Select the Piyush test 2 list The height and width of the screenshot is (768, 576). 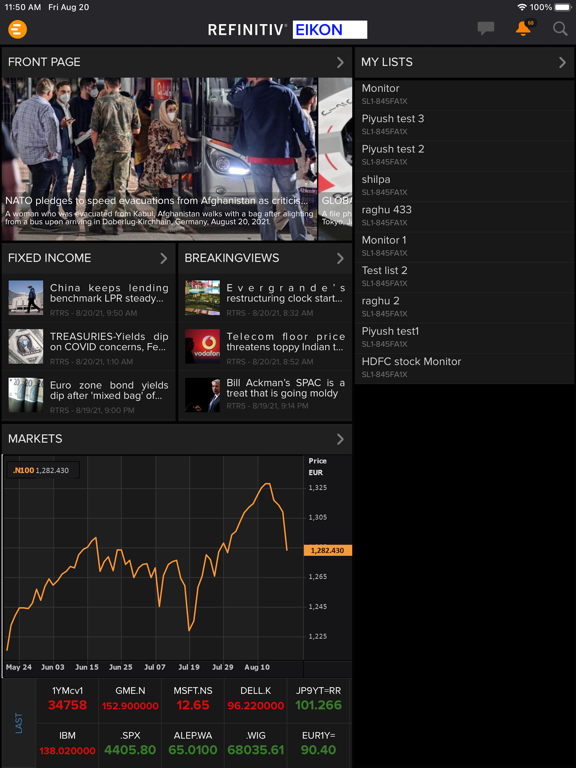click(x=464, y=156)
